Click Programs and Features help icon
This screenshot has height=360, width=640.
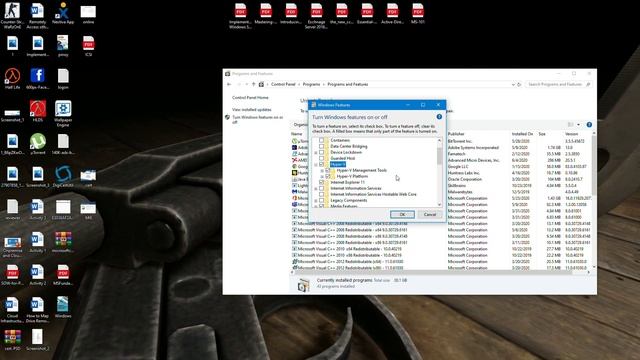pyautogui.click(x=589, y=124)
